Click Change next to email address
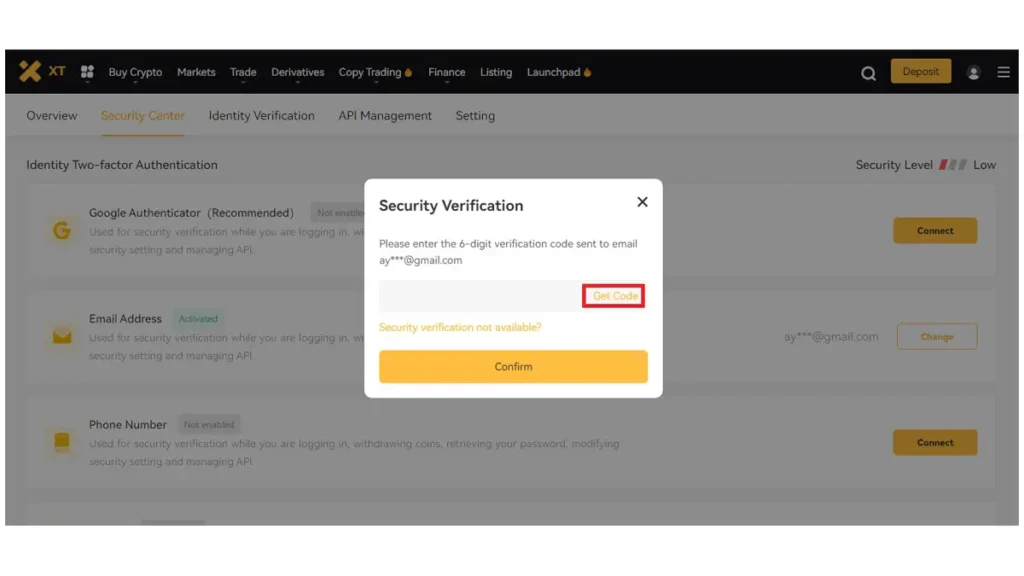Image resolution: width=1024 pixels, height=576 pixels. (x=936, y=336)
